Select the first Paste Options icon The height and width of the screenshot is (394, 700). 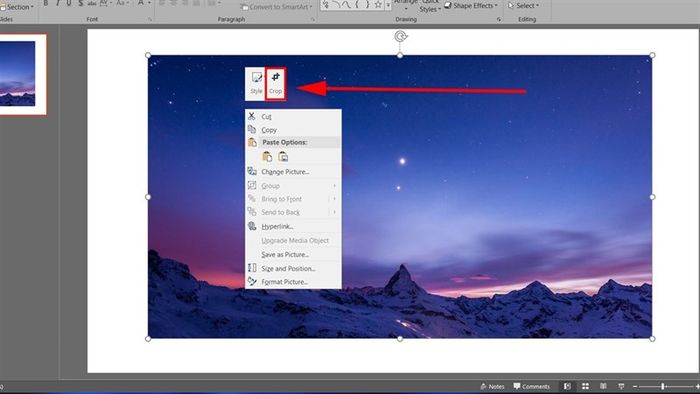coord(267,157)
